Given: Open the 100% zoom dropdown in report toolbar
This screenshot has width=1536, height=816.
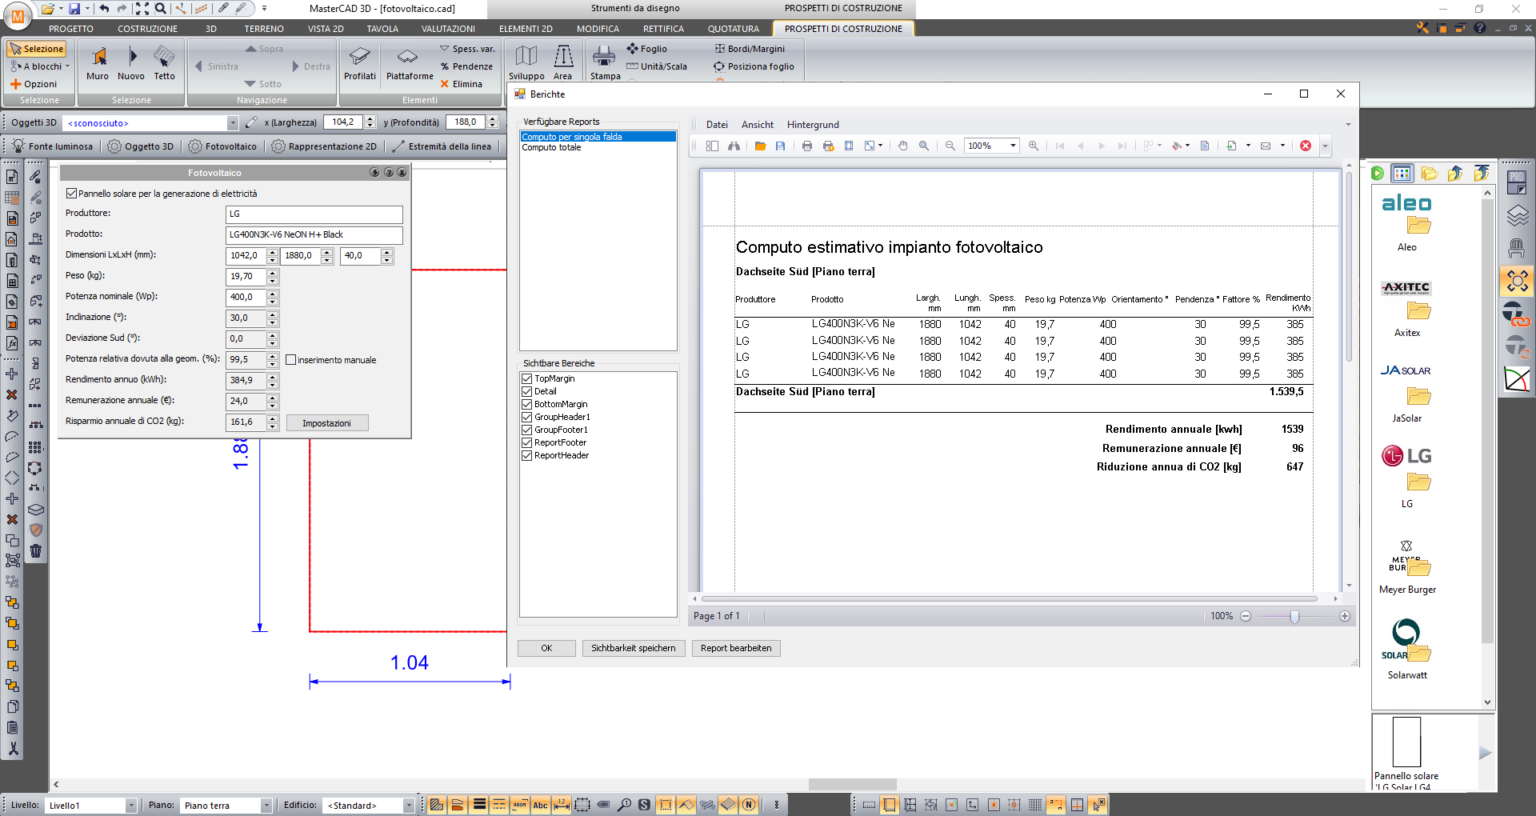Looking at the screenshot, I should [x=1012, y=146].
